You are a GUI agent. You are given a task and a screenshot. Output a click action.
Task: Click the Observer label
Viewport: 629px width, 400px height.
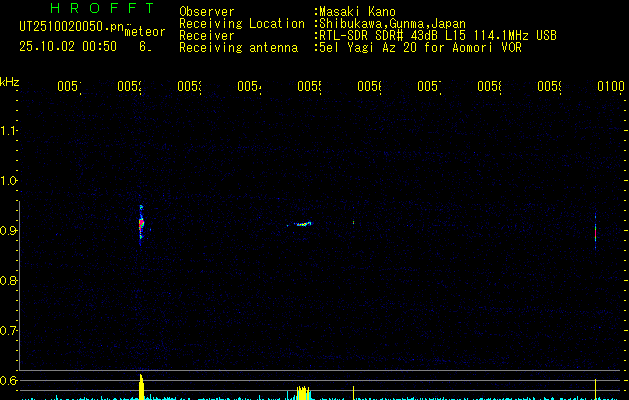(207, 12)
